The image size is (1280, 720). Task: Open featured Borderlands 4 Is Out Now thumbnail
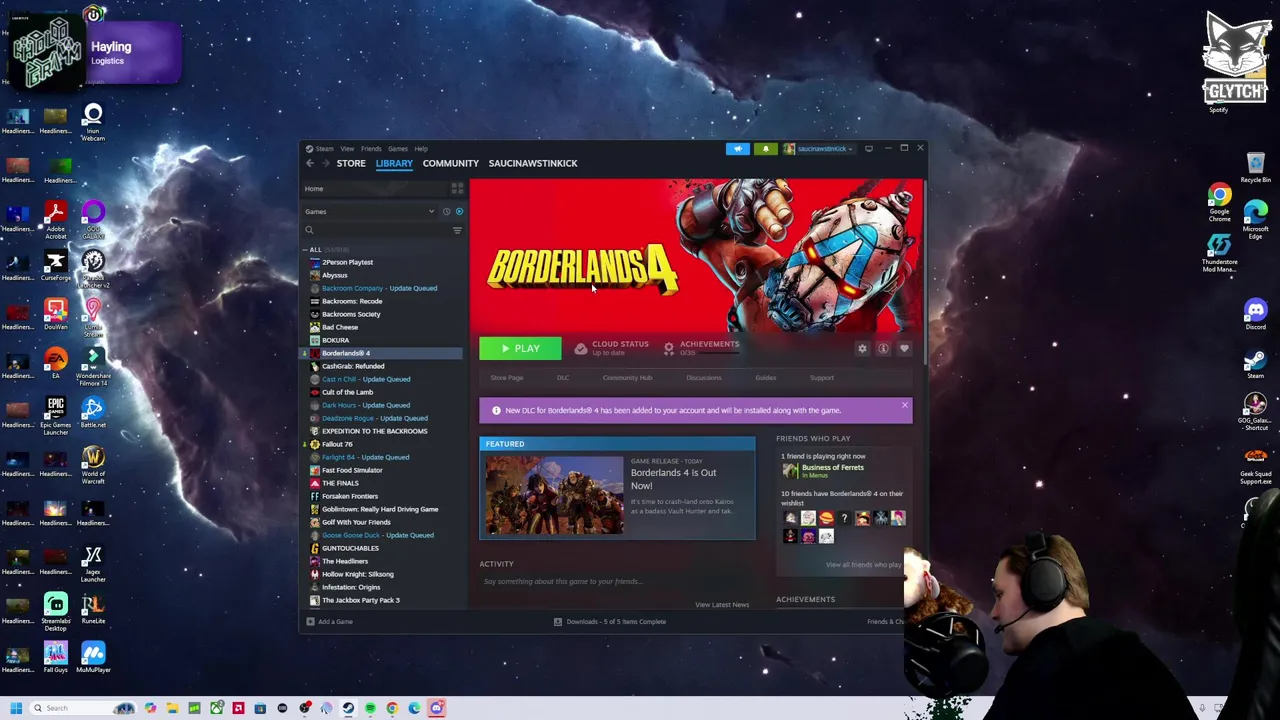(554, 495)
